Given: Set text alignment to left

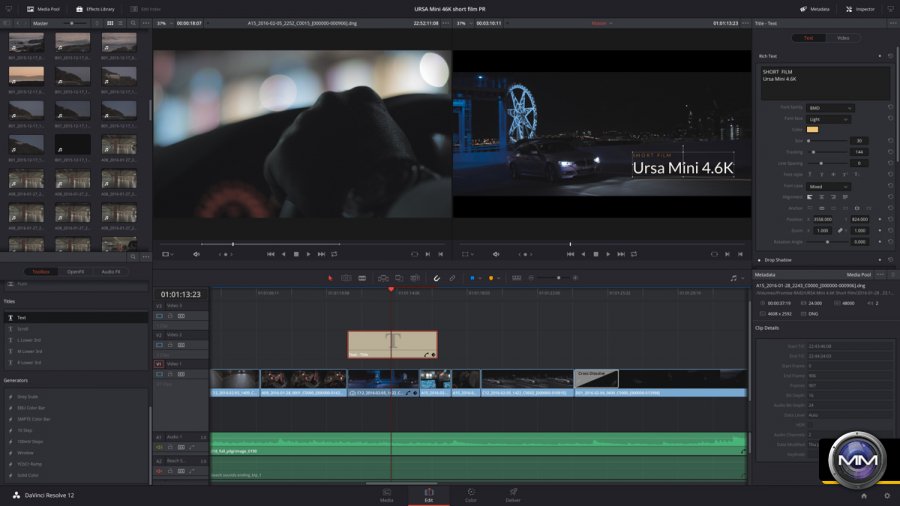Looking at the screenshot, I should pos(810,197).
